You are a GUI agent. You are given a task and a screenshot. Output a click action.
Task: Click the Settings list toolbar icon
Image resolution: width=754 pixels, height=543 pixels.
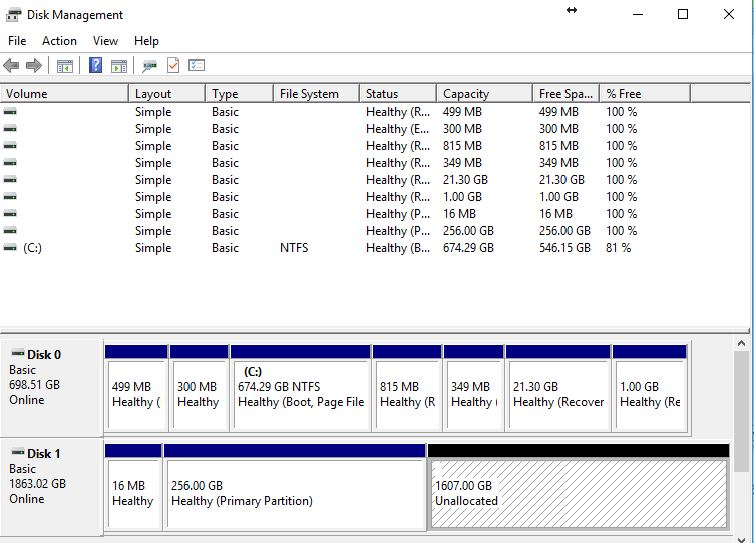tap(196, 66)
